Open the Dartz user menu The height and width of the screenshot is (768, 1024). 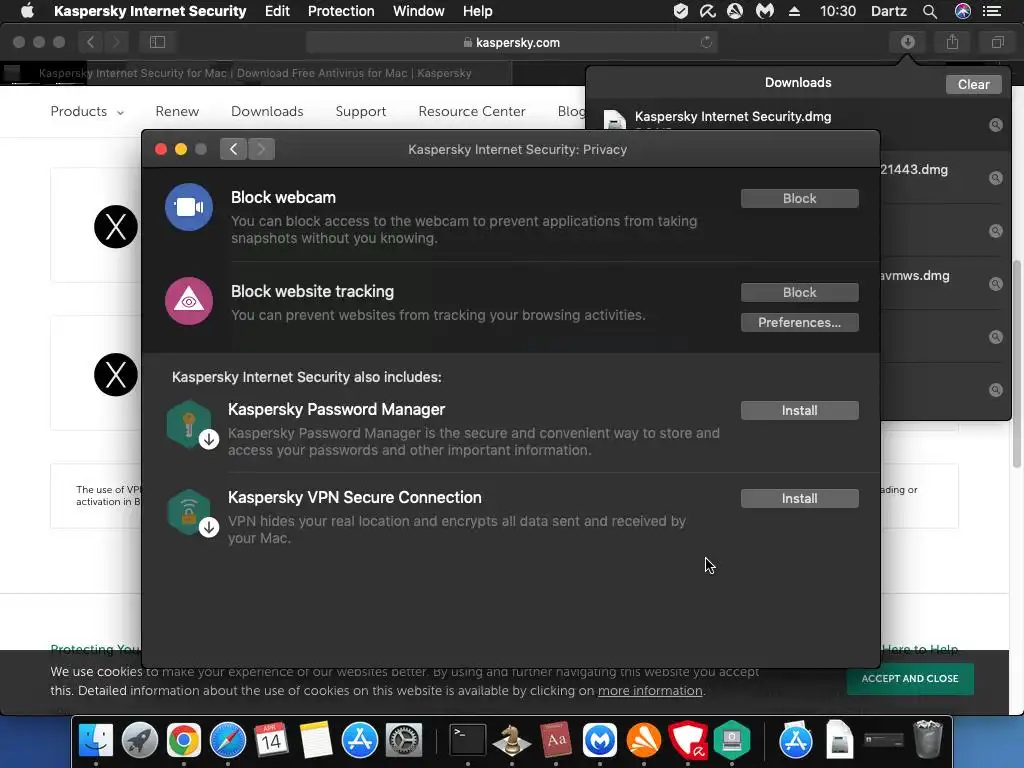(x=888, y=11)
